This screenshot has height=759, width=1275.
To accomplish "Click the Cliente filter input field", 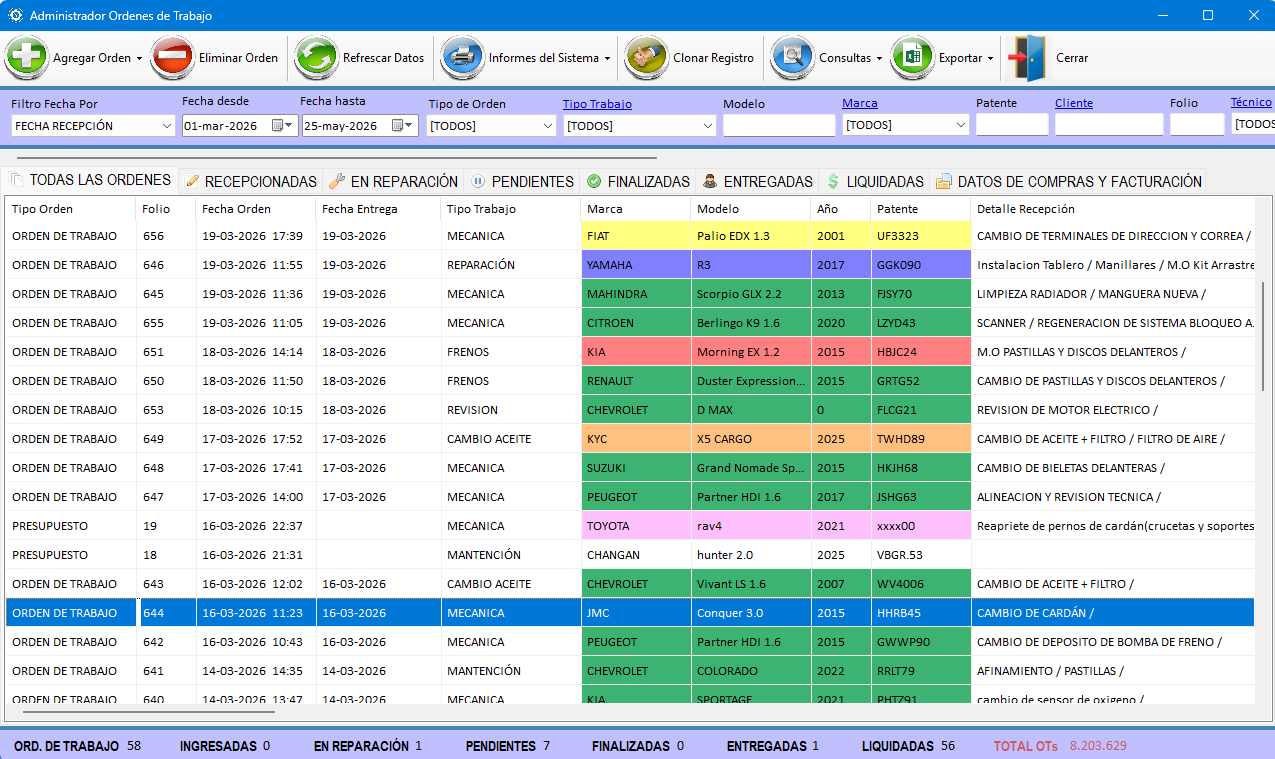I will tap(1109, 124).
